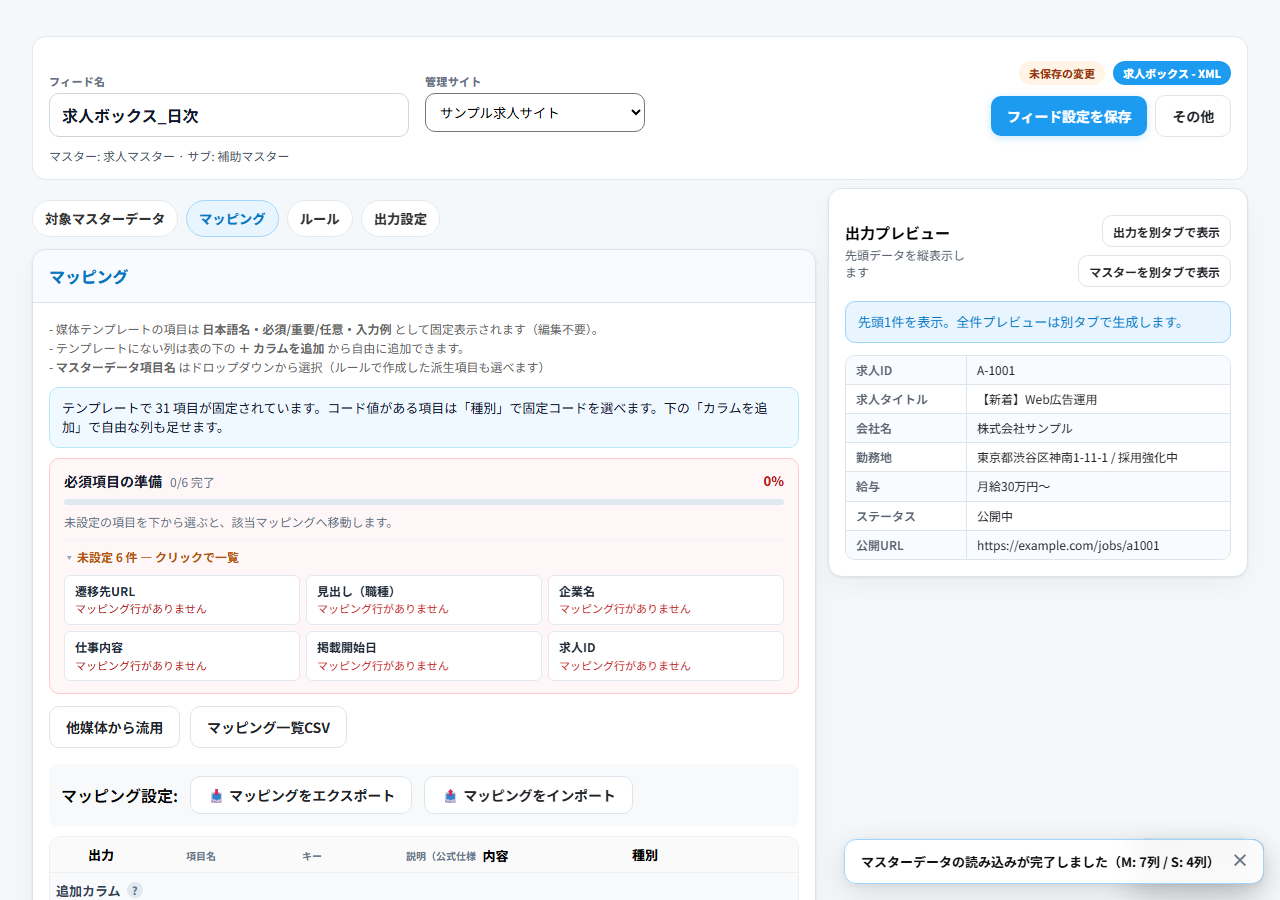
Task: Click the 0% completion percentage
Action: pyautogui.click(x=773, y=481)
